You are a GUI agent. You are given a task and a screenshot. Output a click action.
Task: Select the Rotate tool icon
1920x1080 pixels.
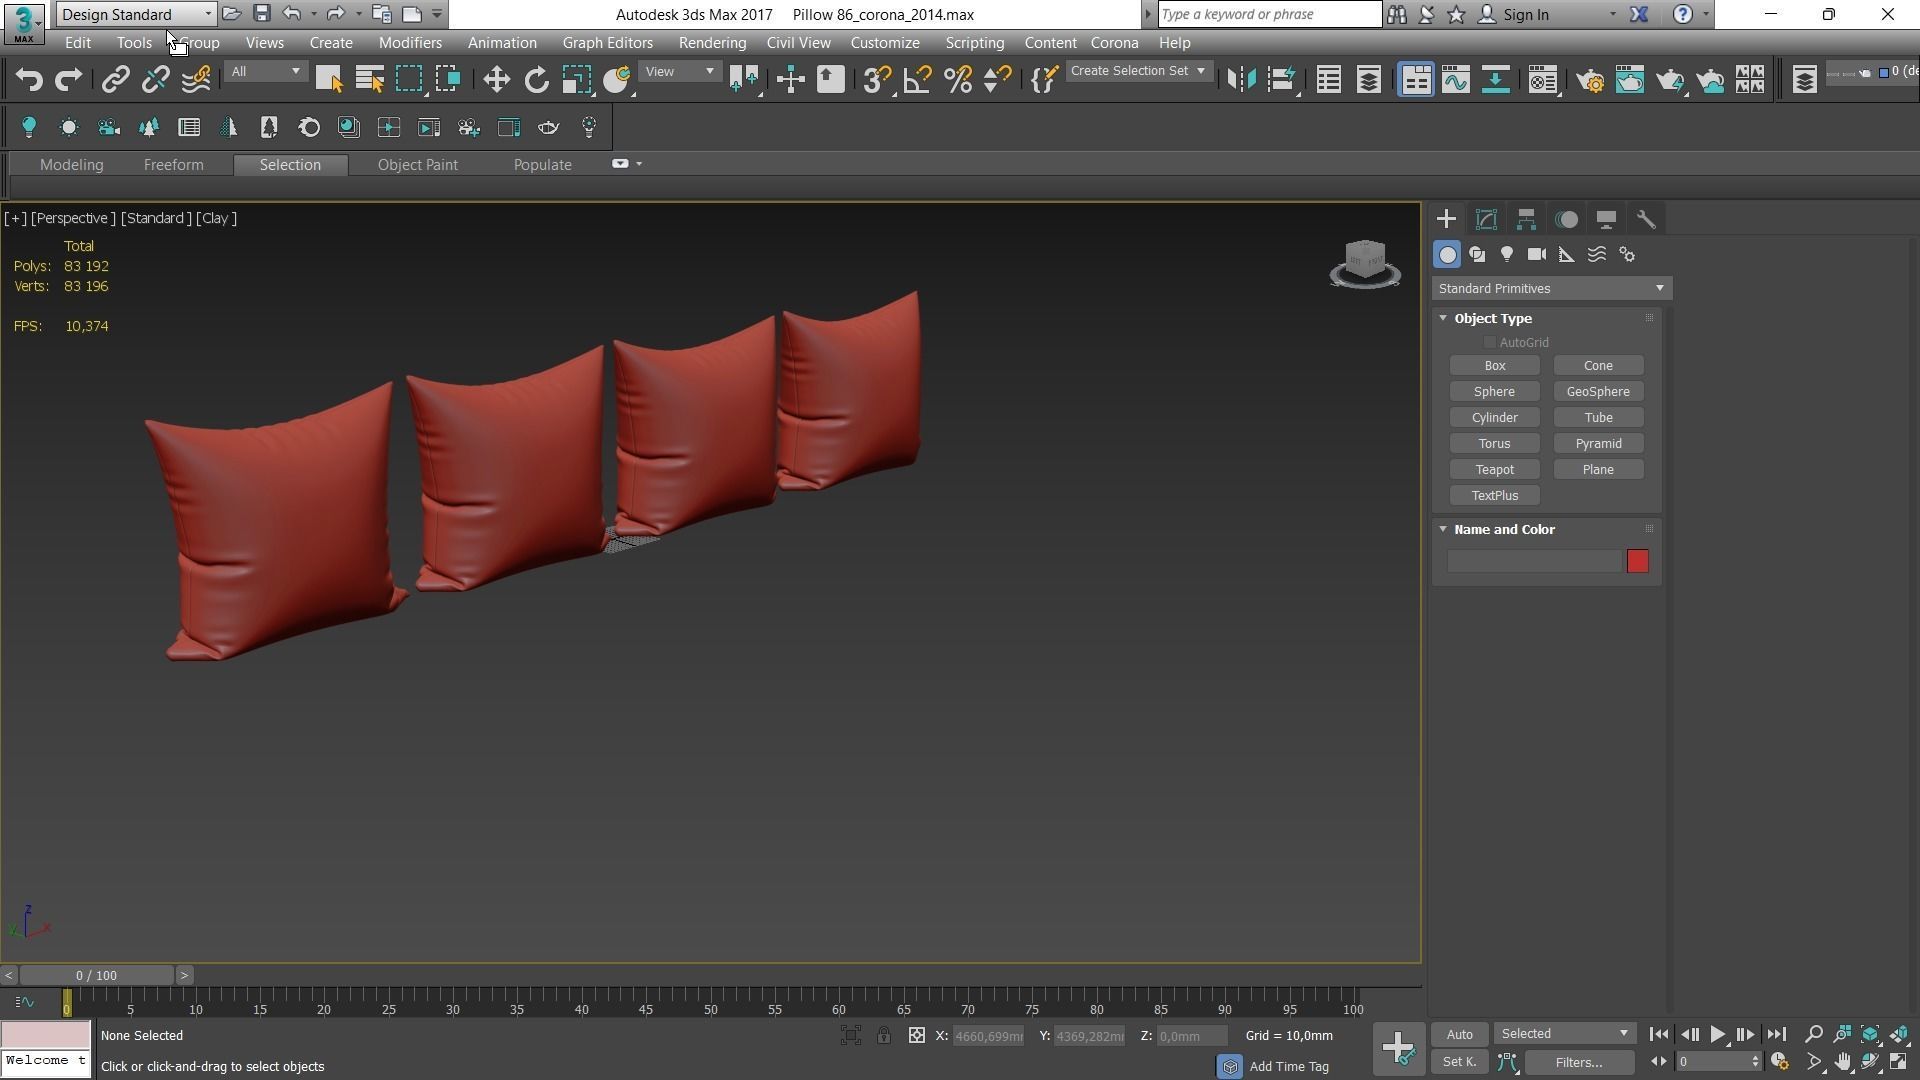point(537,80)
